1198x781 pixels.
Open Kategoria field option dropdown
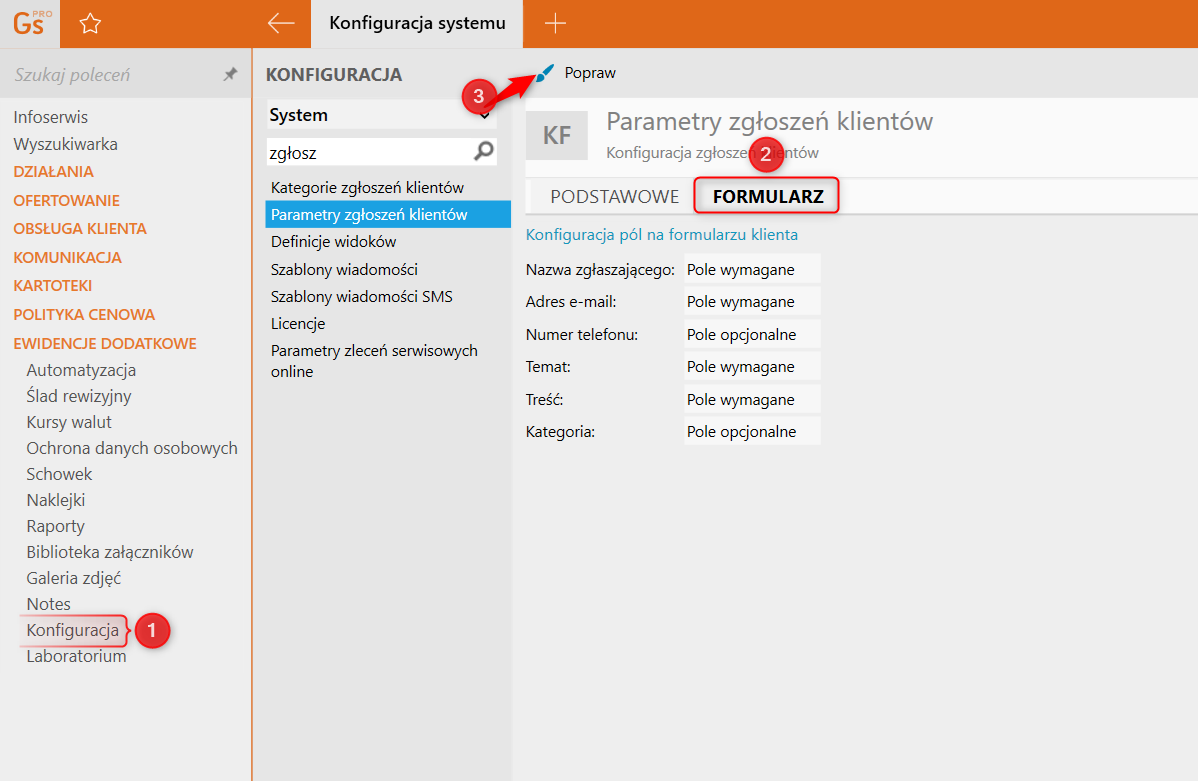coord(752,432)
